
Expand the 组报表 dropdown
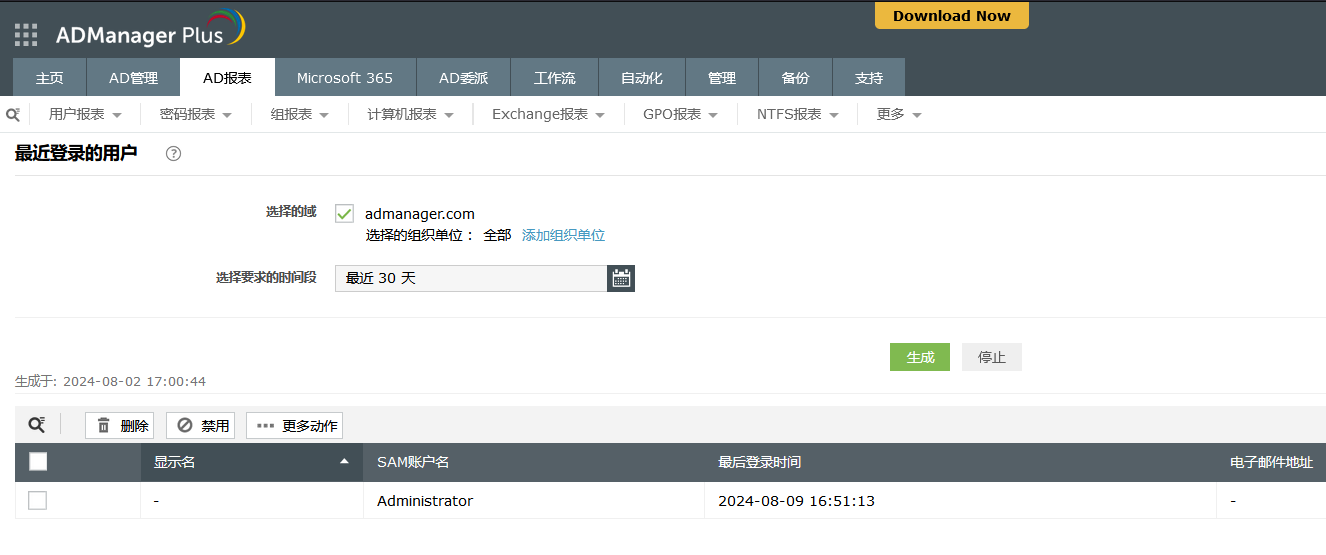300,115
